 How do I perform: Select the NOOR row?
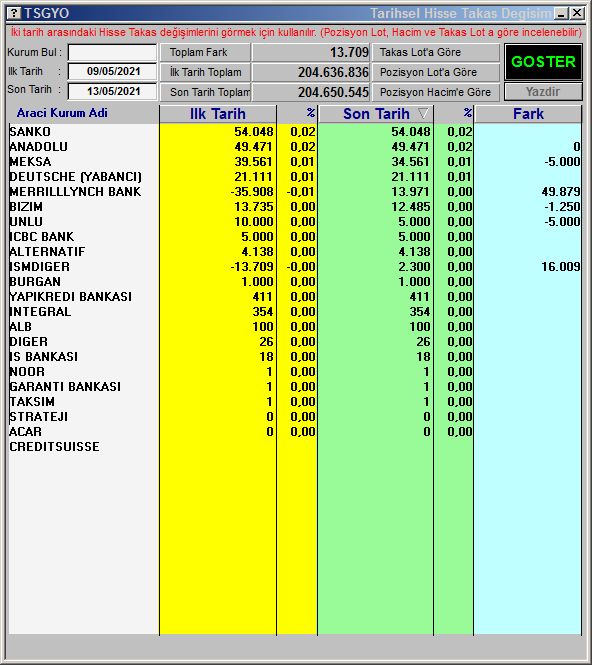[x=295, y=372]
